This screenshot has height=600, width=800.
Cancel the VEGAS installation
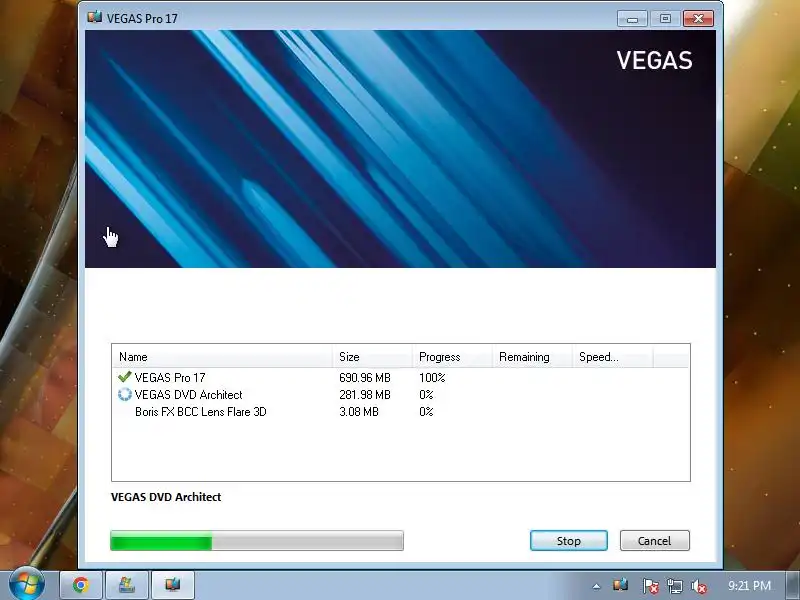[x=655, y=540]
